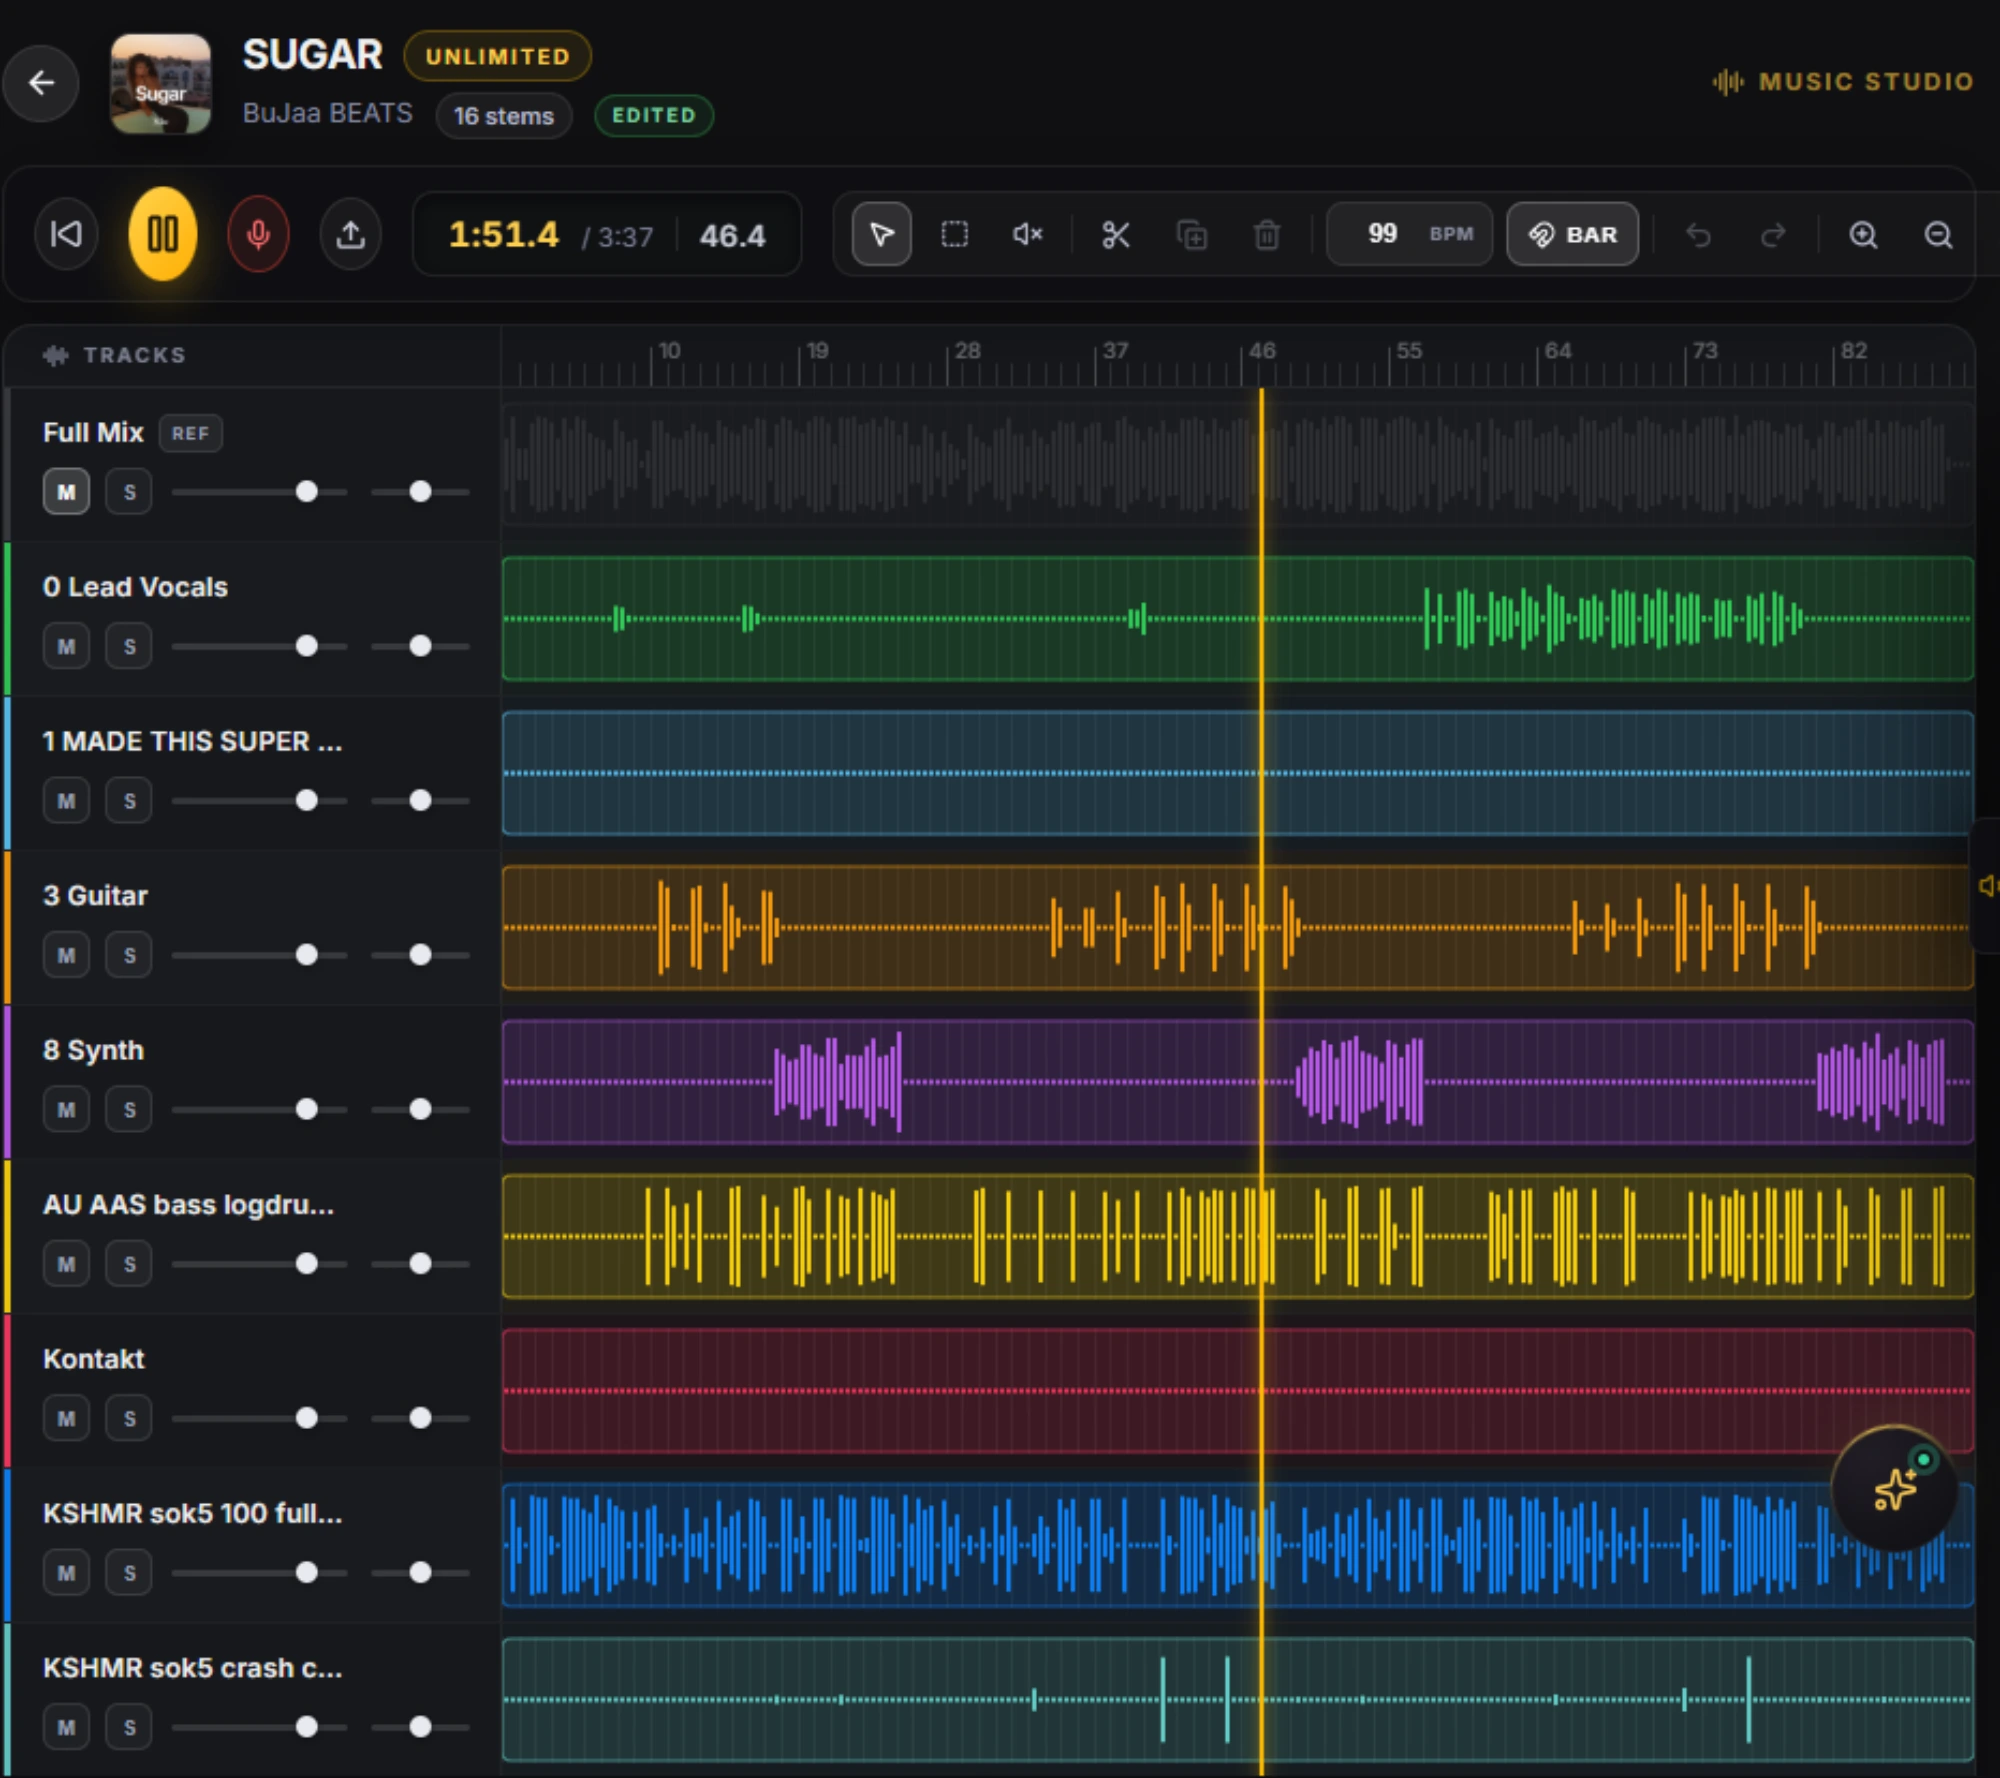Click the BuJaa BEATS artist name
The height and width of the screenshot is (1778, 2000).
tap(327, 113)
